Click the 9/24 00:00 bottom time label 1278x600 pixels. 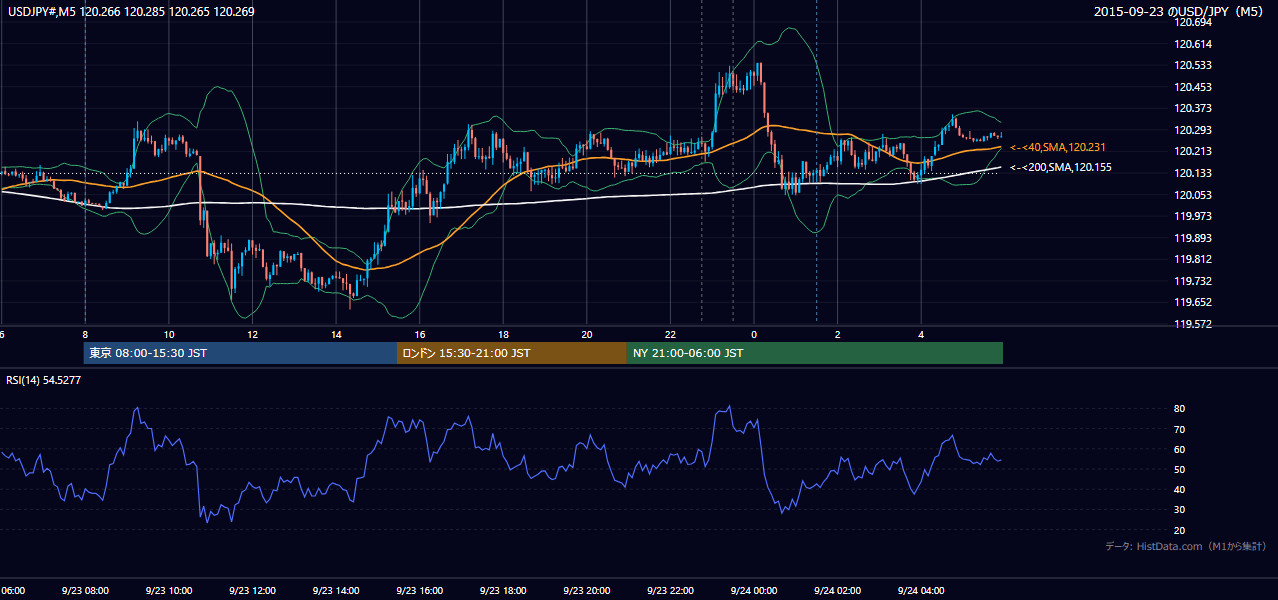tap(754, 591)
